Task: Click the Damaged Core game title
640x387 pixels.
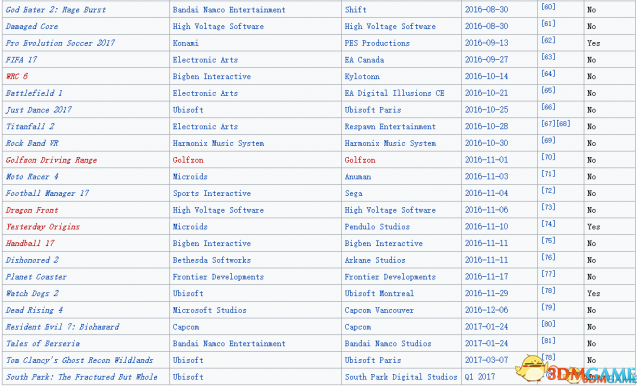Action: [x=32, y=27]
